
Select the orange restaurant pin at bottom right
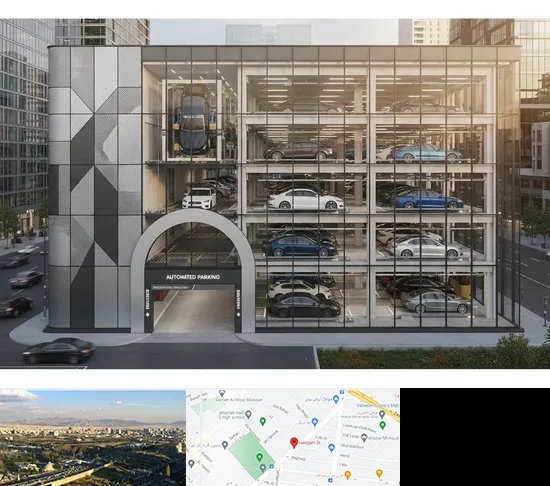click(379, 473)
